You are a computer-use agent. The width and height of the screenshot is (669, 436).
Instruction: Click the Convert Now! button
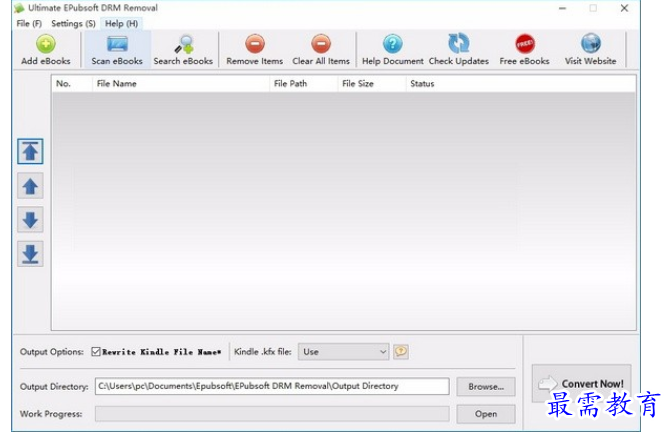582,384
